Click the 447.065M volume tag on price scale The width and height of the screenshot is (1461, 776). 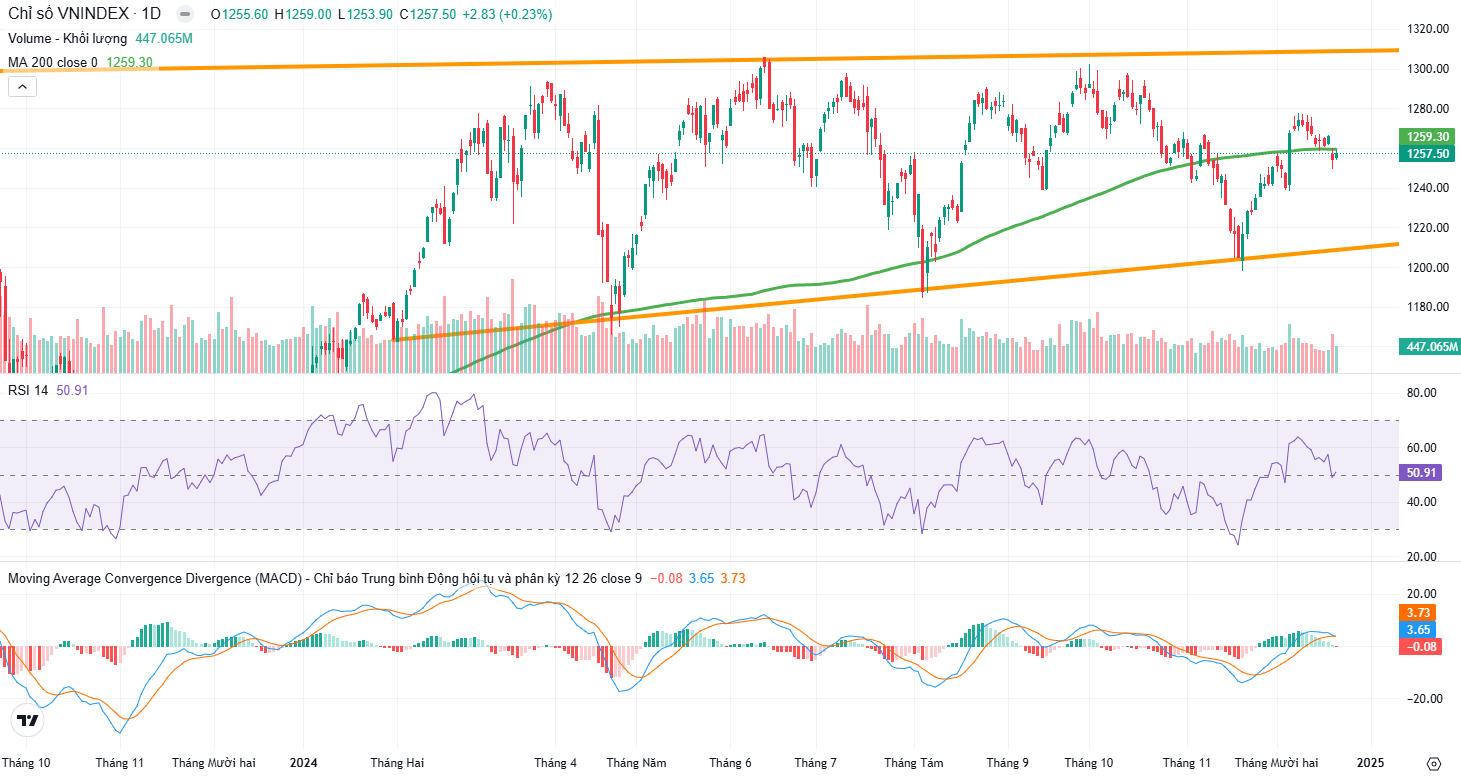click(1429, 347)
